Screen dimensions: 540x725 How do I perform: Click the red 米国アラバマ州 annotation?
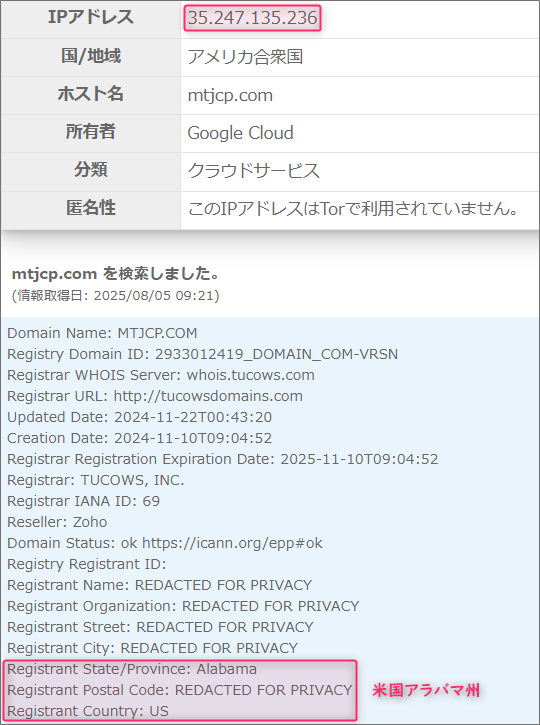tap(426, 690)
